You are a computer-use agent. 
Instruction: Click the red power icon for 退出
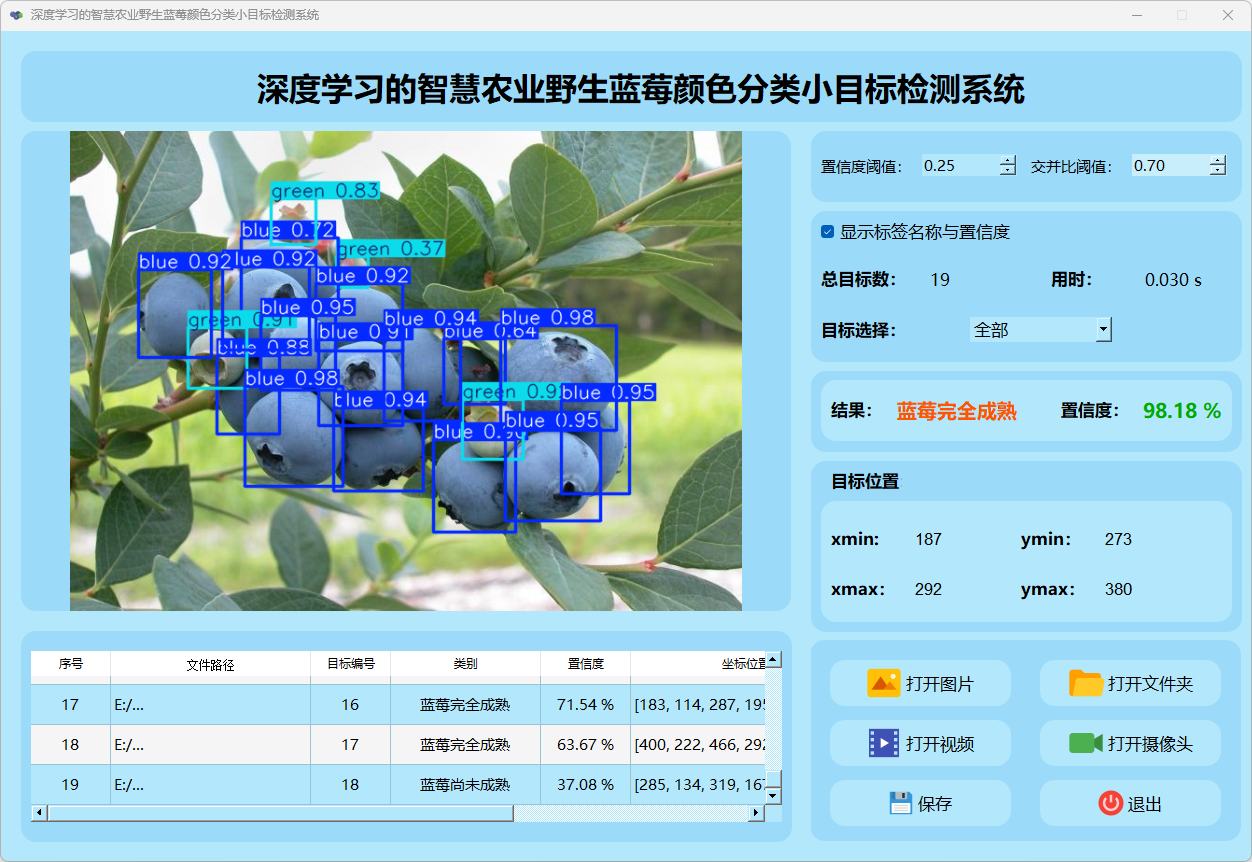[x=1110, y=803]
